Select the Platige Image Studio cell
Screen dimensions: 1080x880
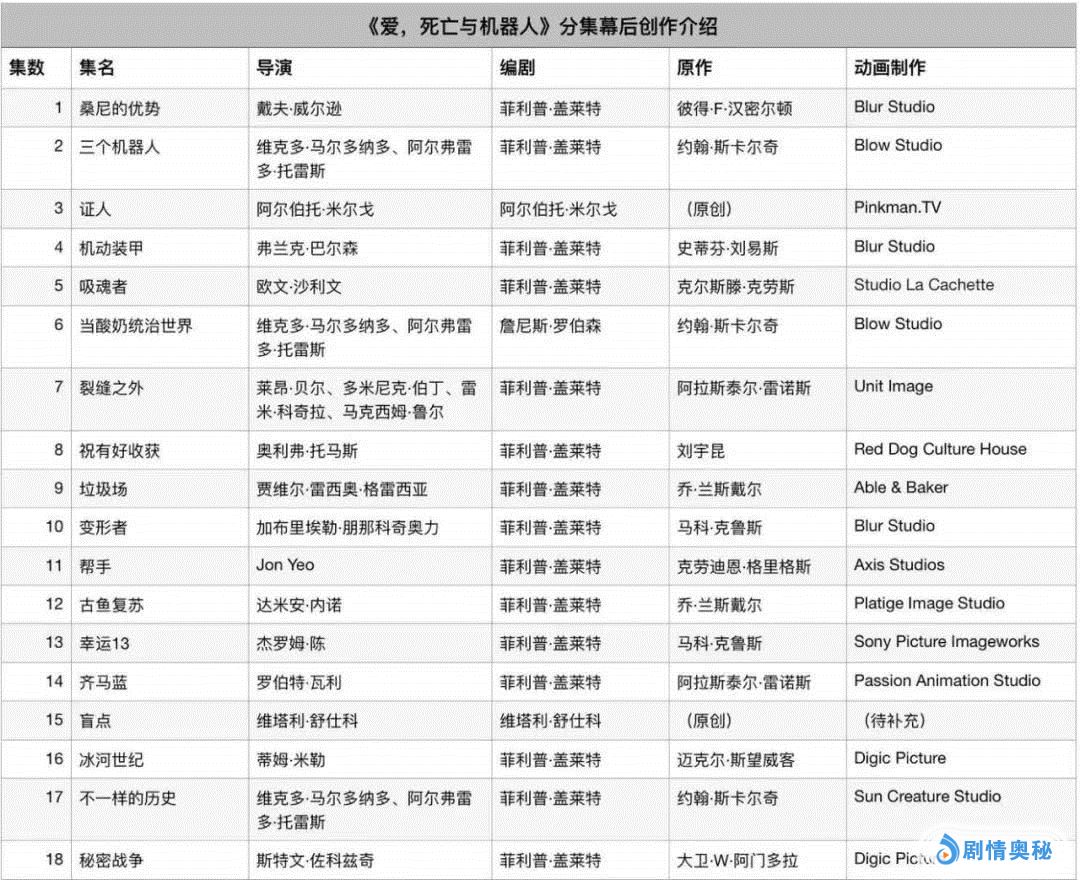click(928, 604)
